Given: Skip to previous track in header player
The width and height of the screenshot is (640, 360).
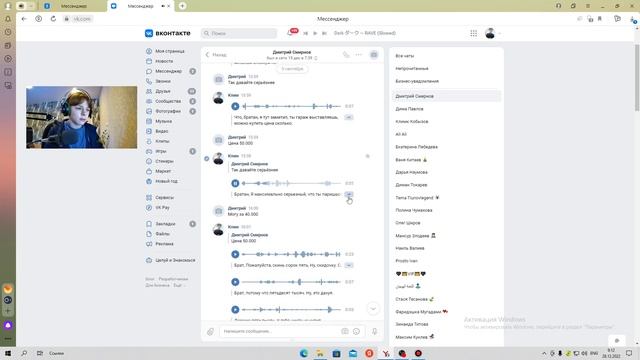Looking at the screenshot, I should pyautogui.click(x=305, y=33).
